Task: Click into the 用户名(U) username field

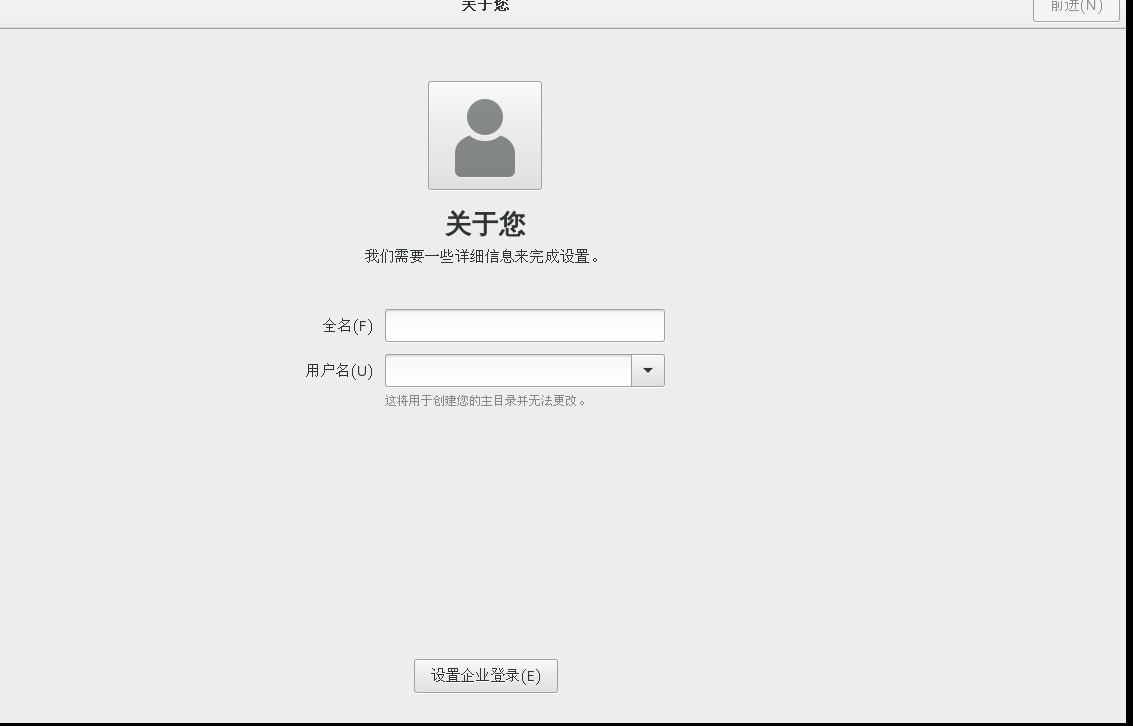Action: coord(509,371)
